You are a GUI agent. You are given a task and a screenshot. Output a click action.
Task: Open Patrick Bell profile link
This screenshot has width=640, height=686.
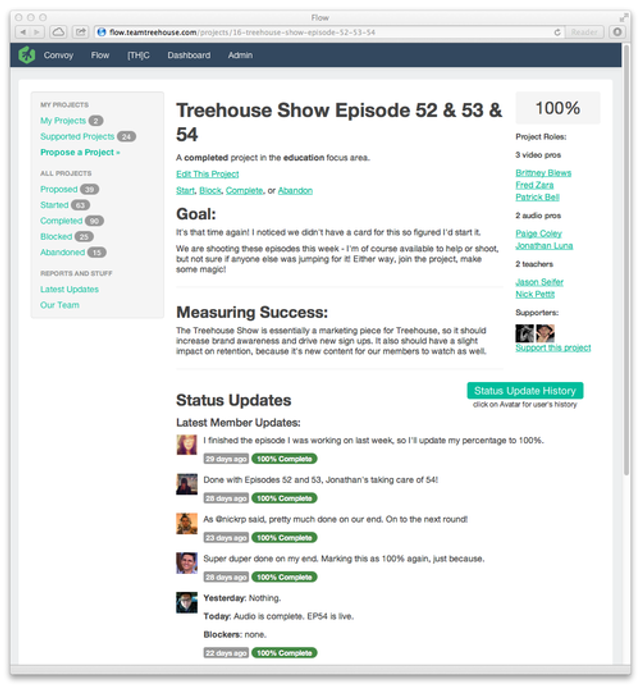coord(537,197)
